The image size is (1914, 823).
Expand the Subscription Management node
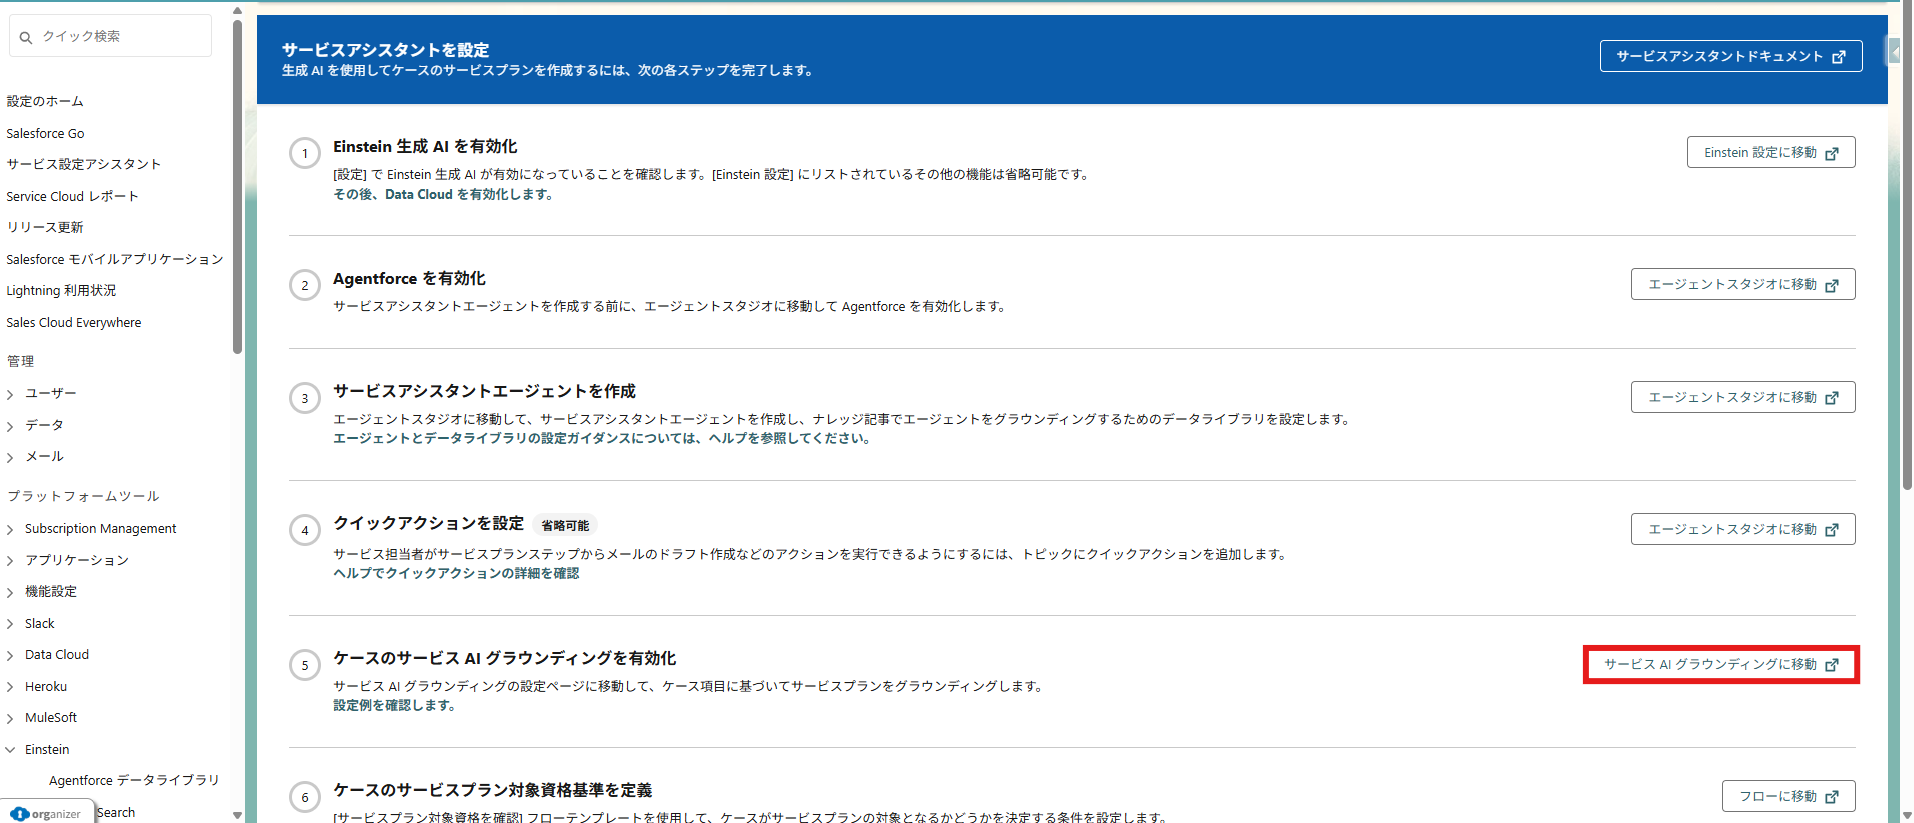[11, 529]
